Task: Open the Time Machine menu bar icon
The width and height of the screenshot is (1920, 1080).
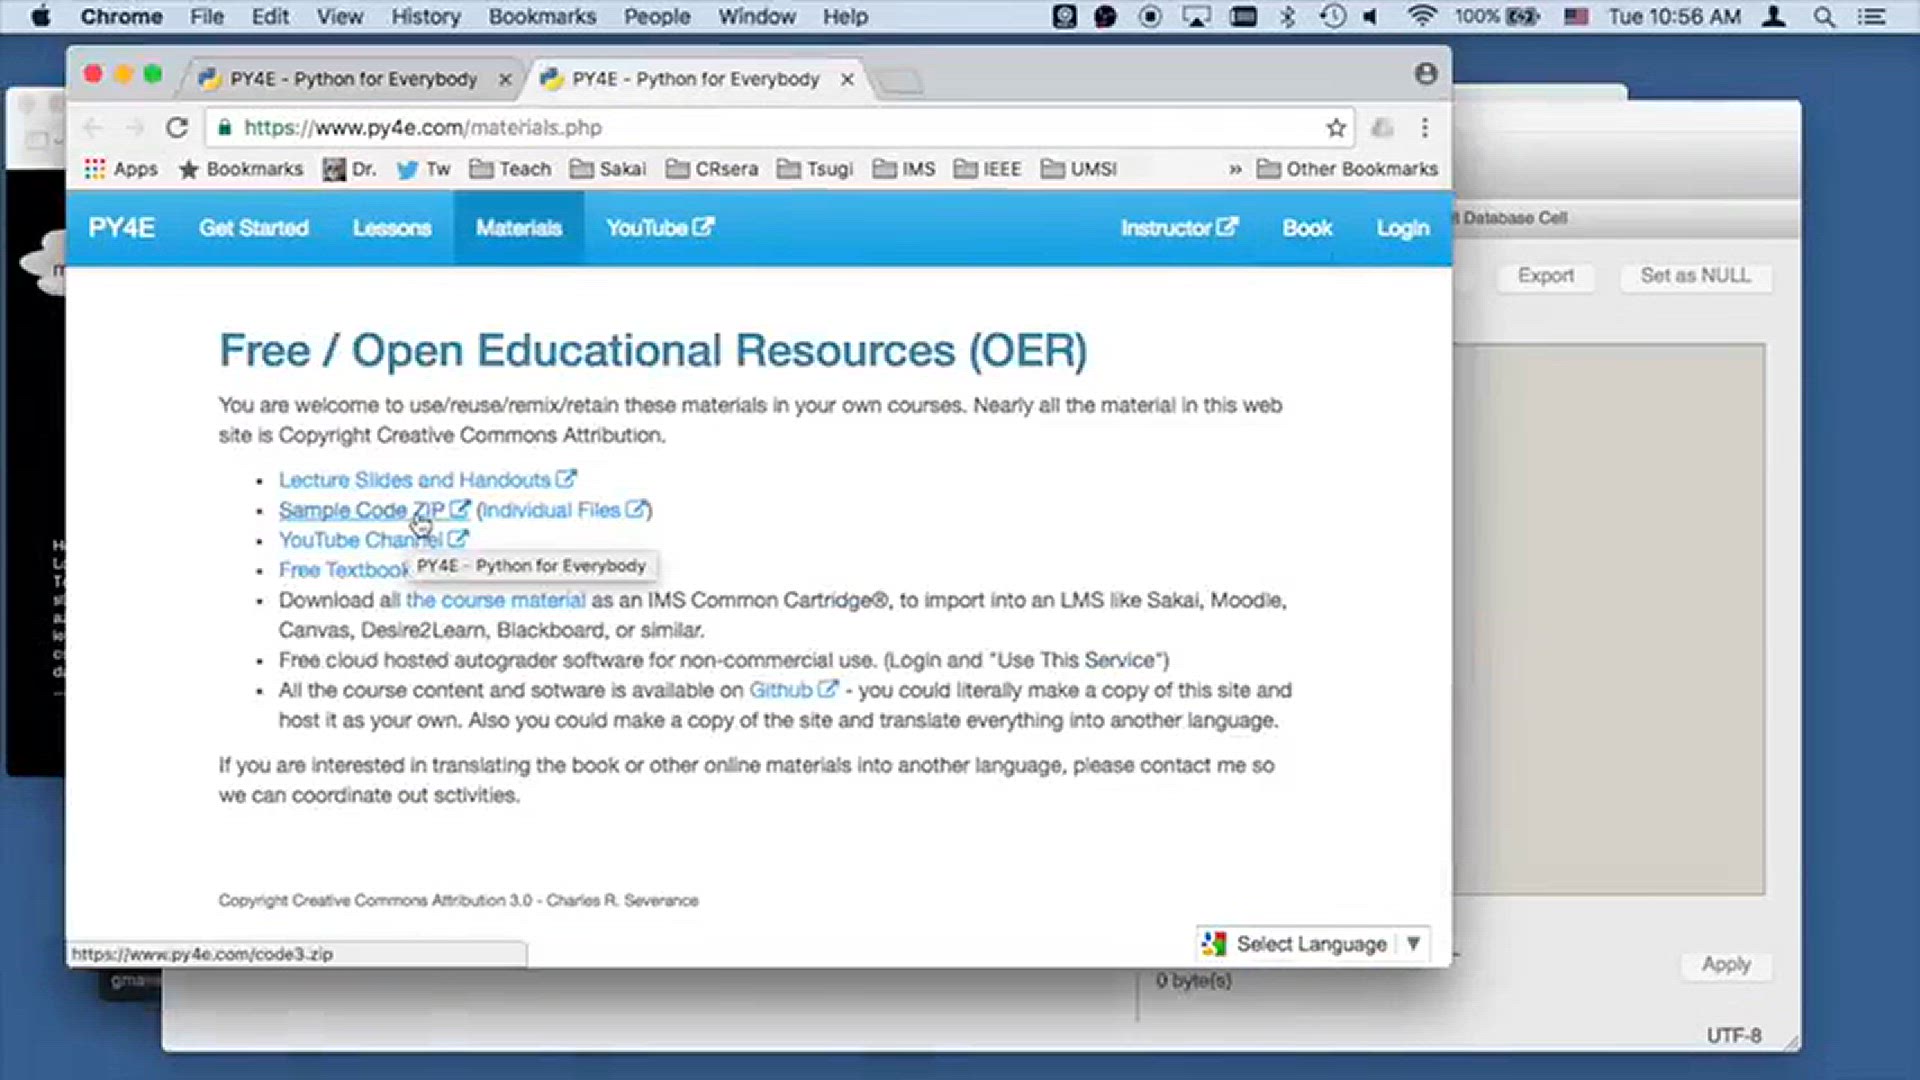Action: [x=1332, y=17]
